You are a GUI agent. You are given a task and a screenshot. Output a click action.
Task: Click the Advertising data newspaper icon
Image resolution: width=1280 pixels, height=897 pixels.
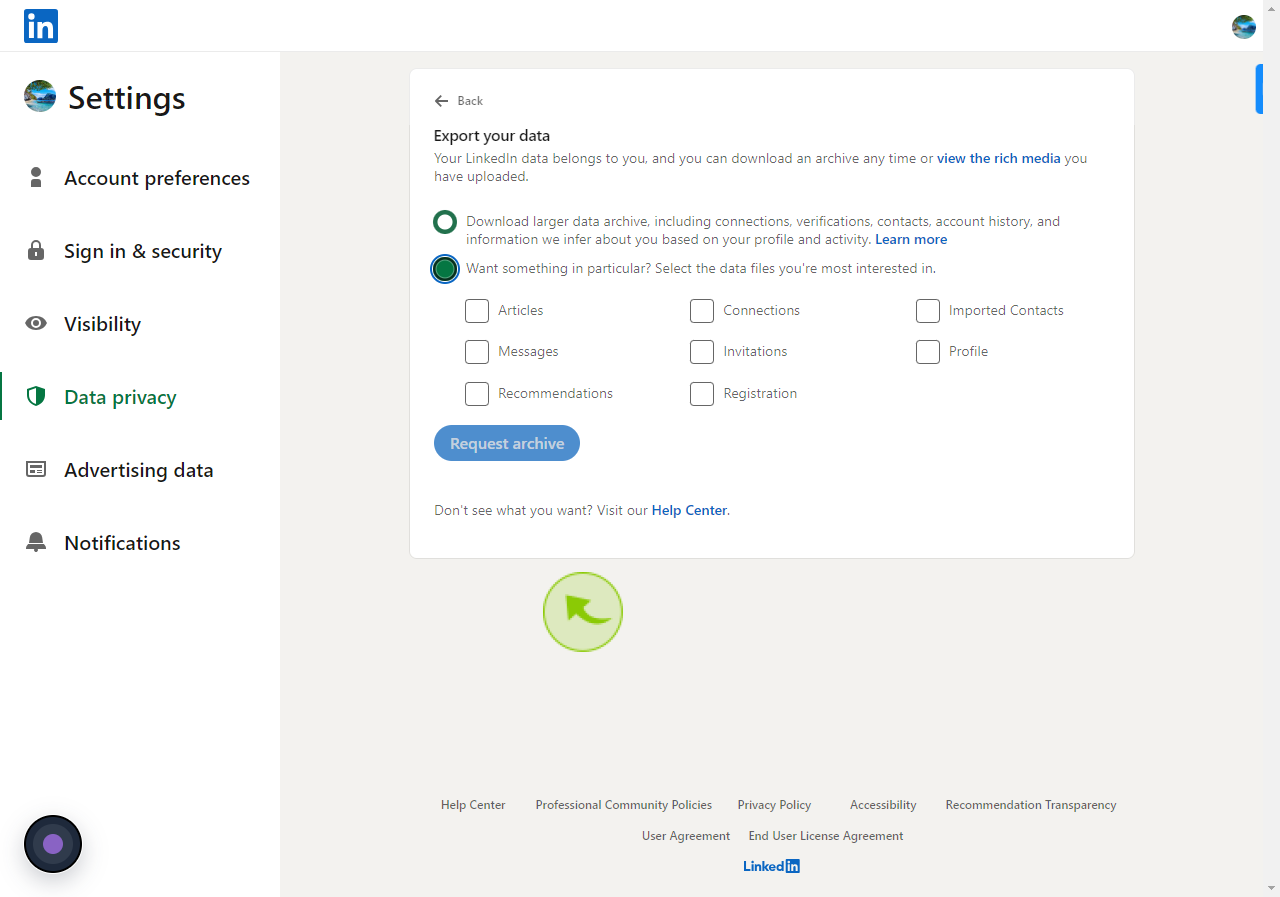pyautogui.click(x=36, y=469)
